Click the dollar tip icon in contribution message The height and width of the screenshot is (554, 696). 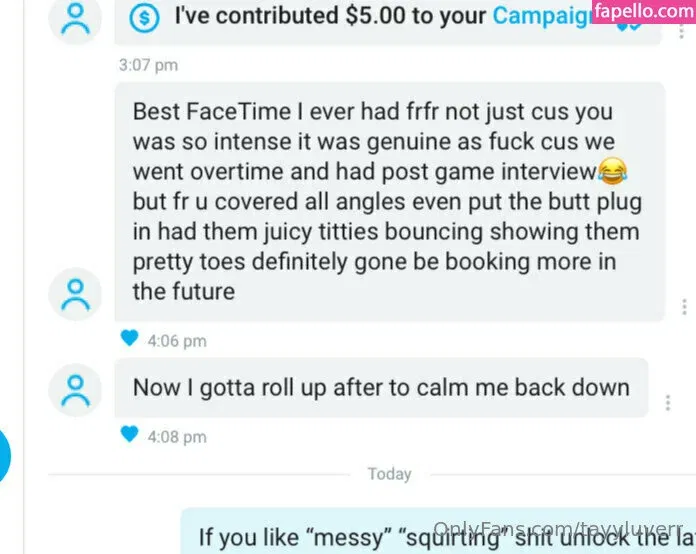[x=144, y=18]
